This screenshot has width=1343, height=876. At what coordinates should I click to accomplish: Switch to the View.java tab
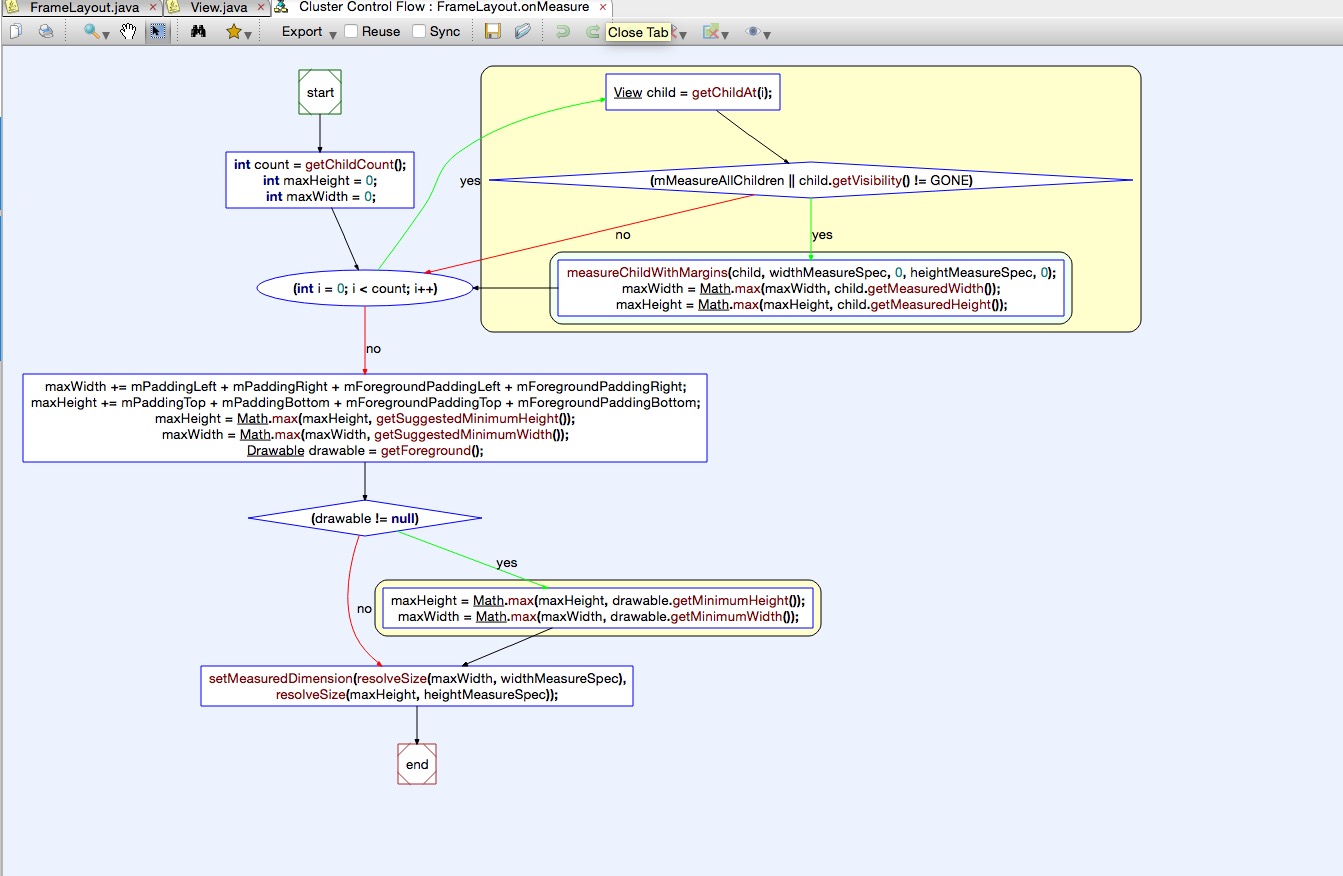click(218, 7)
